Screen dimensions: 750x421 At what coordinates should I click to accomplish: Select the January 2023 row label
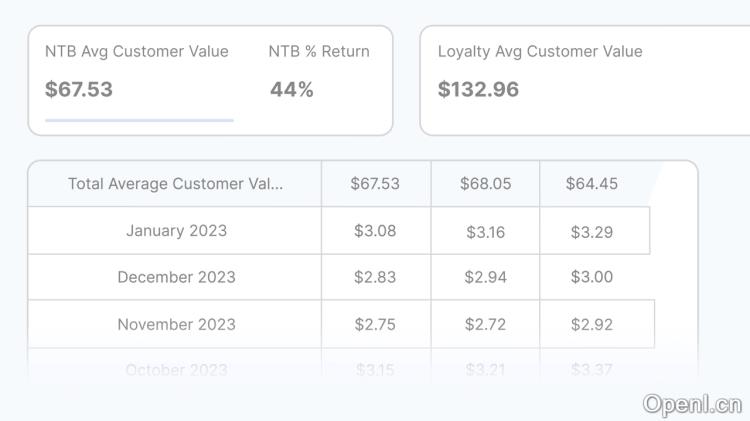coord(176,231)
